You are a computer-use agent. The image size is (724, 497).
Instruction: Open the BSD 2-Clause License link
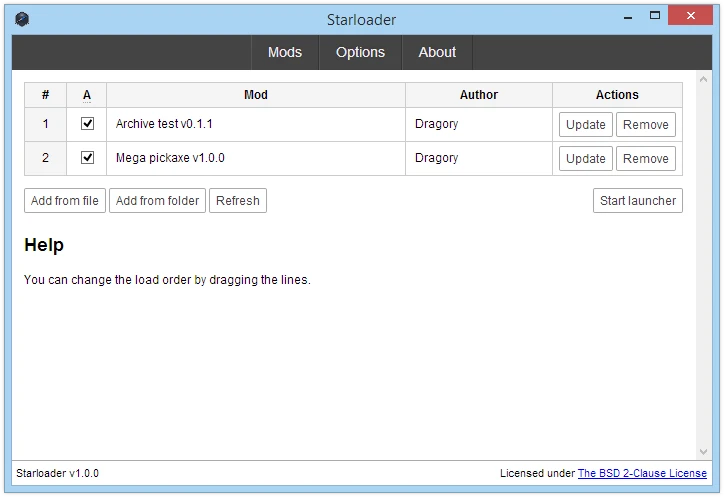point(642,473)
